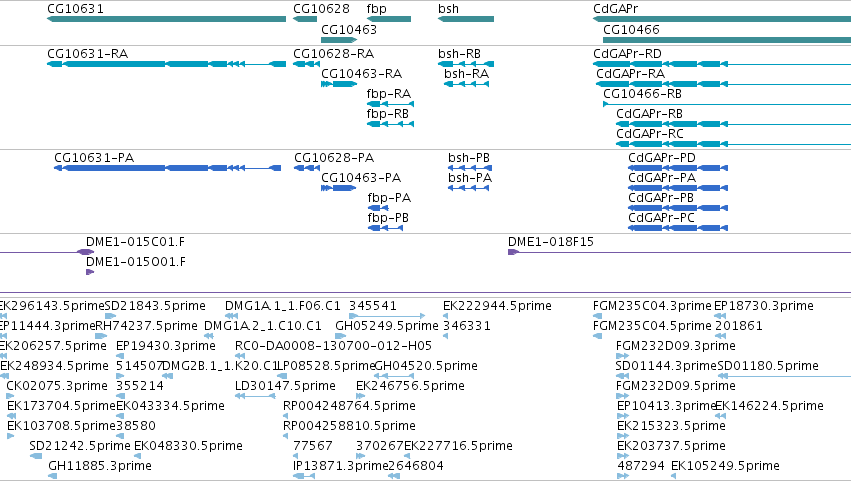Image resolution: width=851 pixels, height=481 pixels.
Task: Select transcript bsh-RA
Action: [x=467, y=74]
